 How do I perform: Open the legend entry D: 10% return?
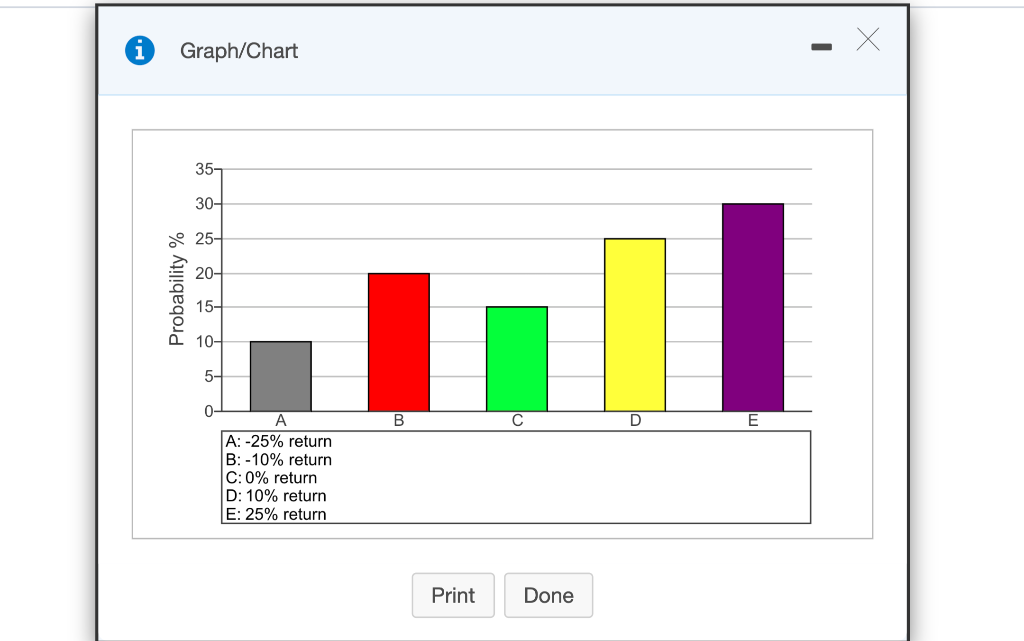(274, 496)
